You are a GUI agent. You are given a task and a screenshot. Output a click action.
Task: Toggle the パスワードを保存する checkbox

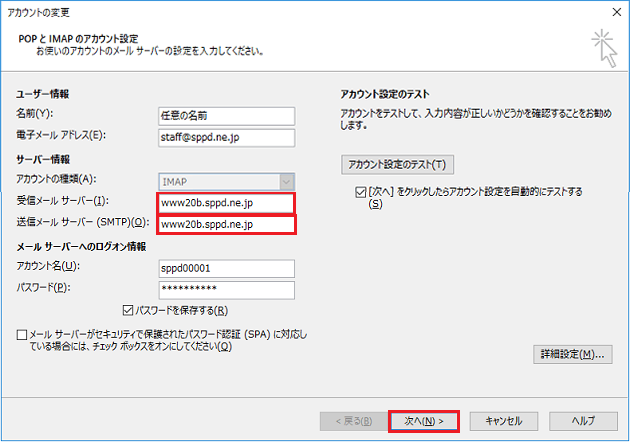pos(128,310)
